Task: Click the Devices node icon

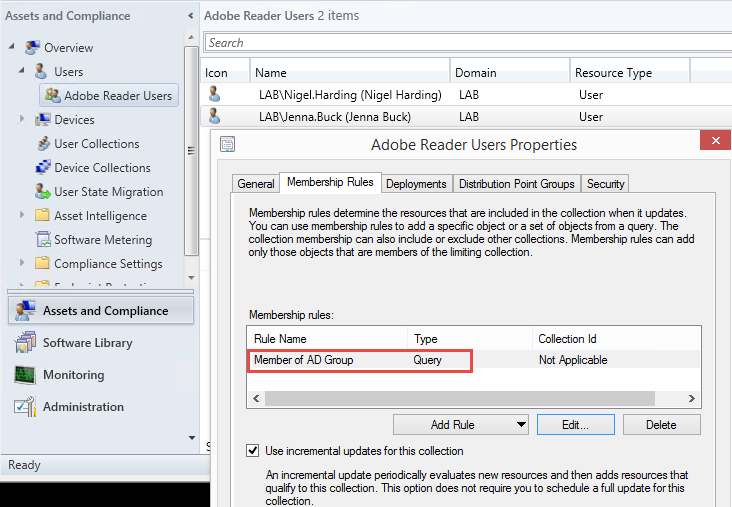Action: click(x=42, y=120)
